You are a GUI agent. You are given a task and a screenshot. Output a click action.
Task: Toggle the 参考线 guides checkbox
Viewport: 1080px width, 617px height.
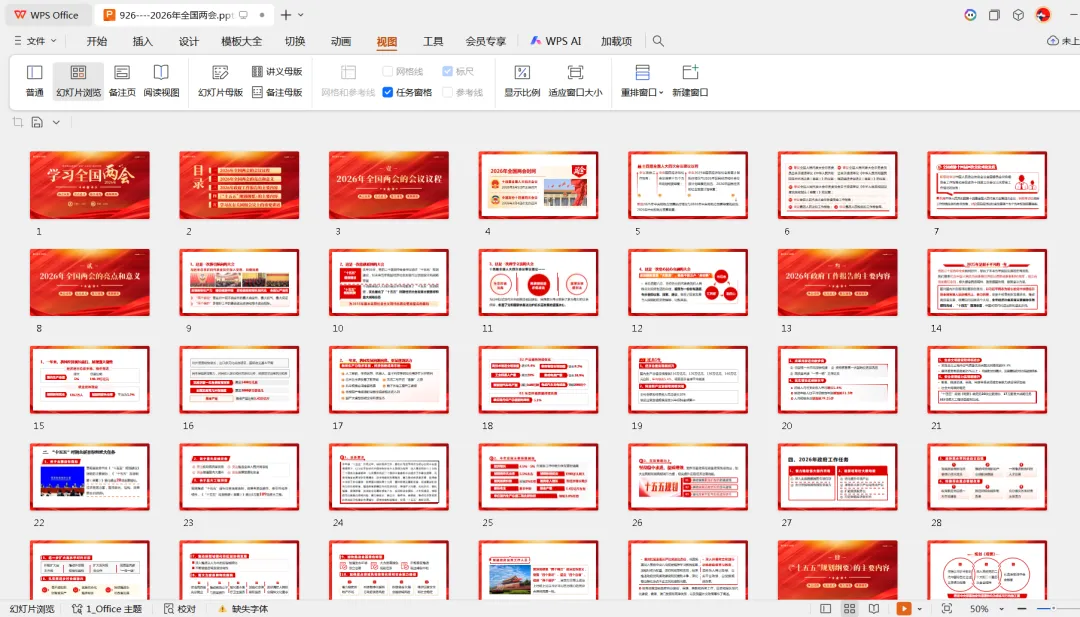463,92
